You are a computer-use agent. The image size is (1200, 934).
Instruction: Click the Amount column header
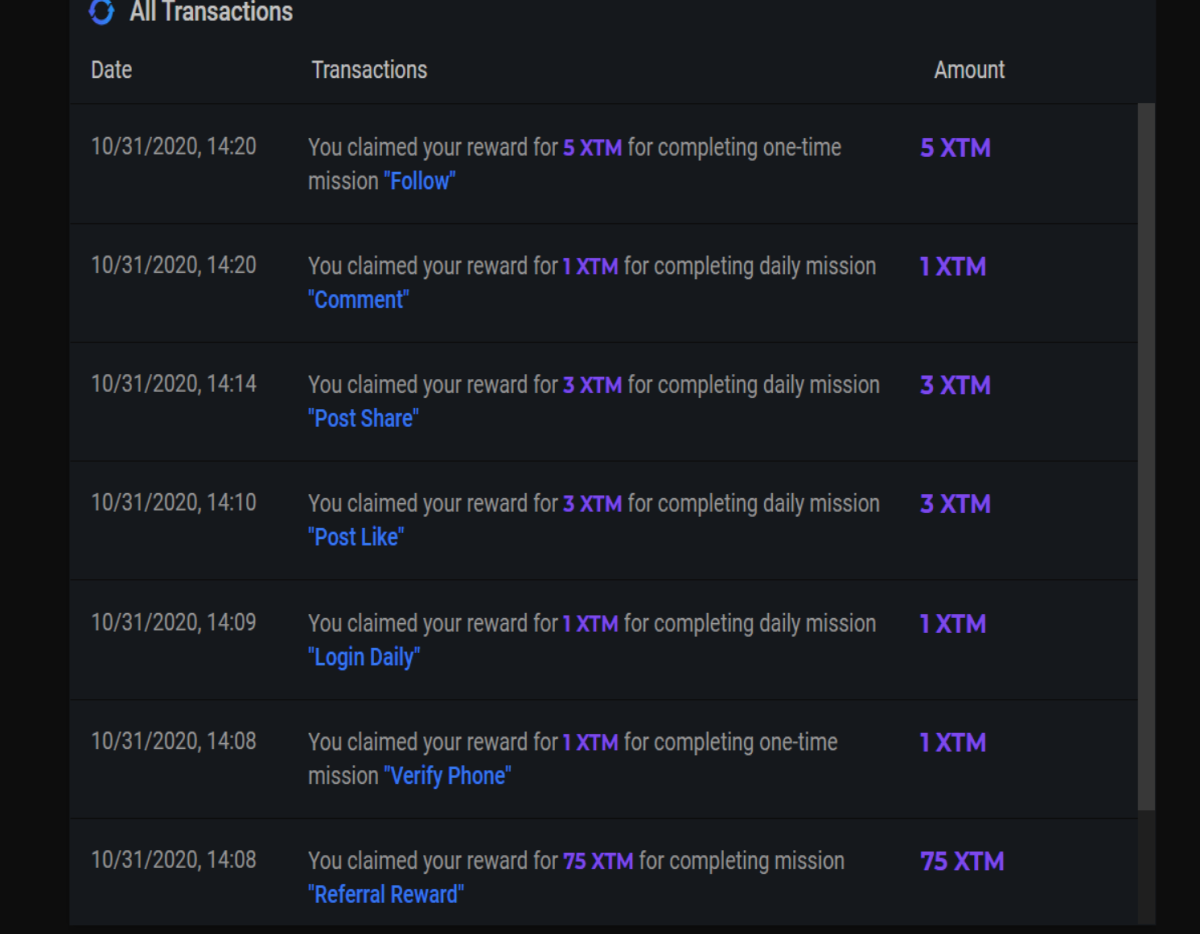click(x=969, y=70)
